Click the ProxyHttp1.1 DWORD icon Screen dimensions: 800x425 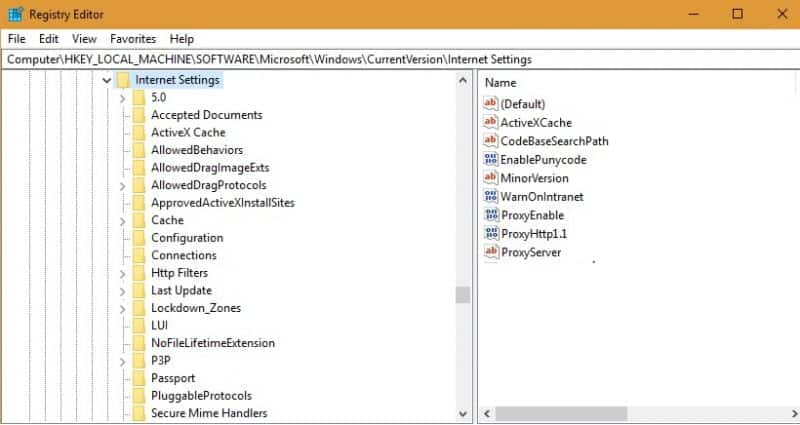(491, 233)
